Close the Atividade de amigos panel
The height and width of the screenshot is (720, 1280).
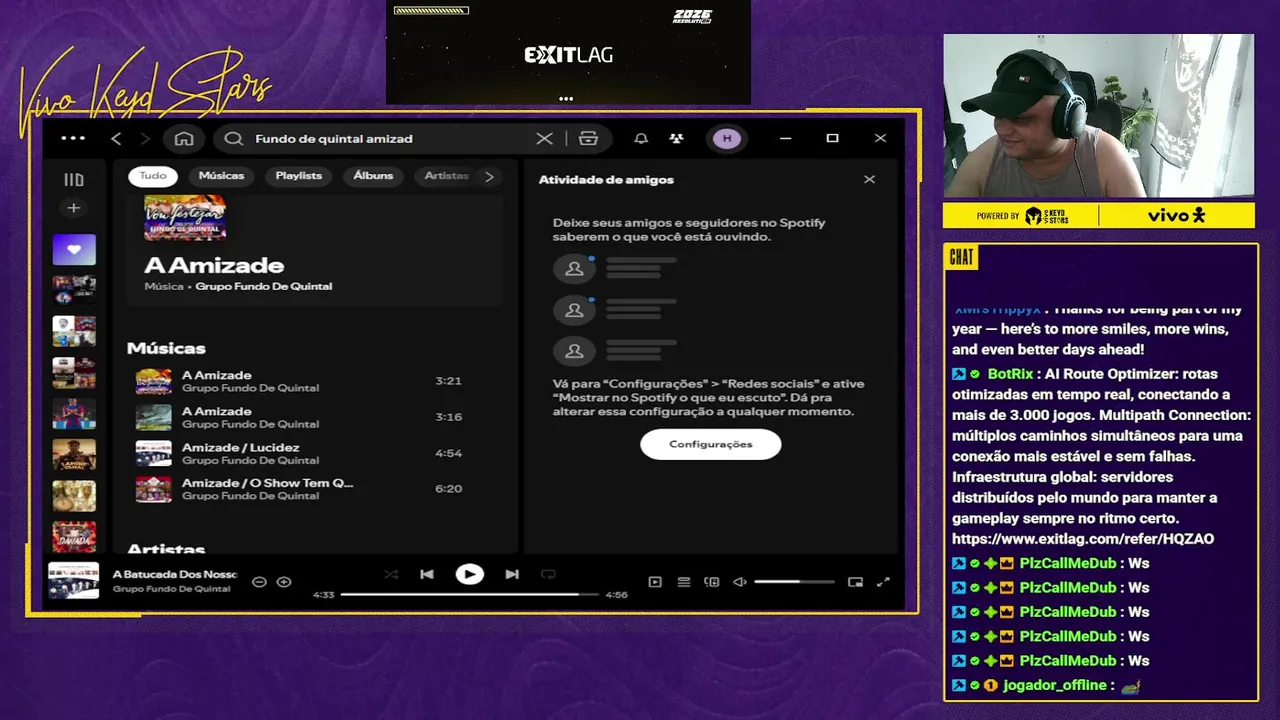click(869, 179)
